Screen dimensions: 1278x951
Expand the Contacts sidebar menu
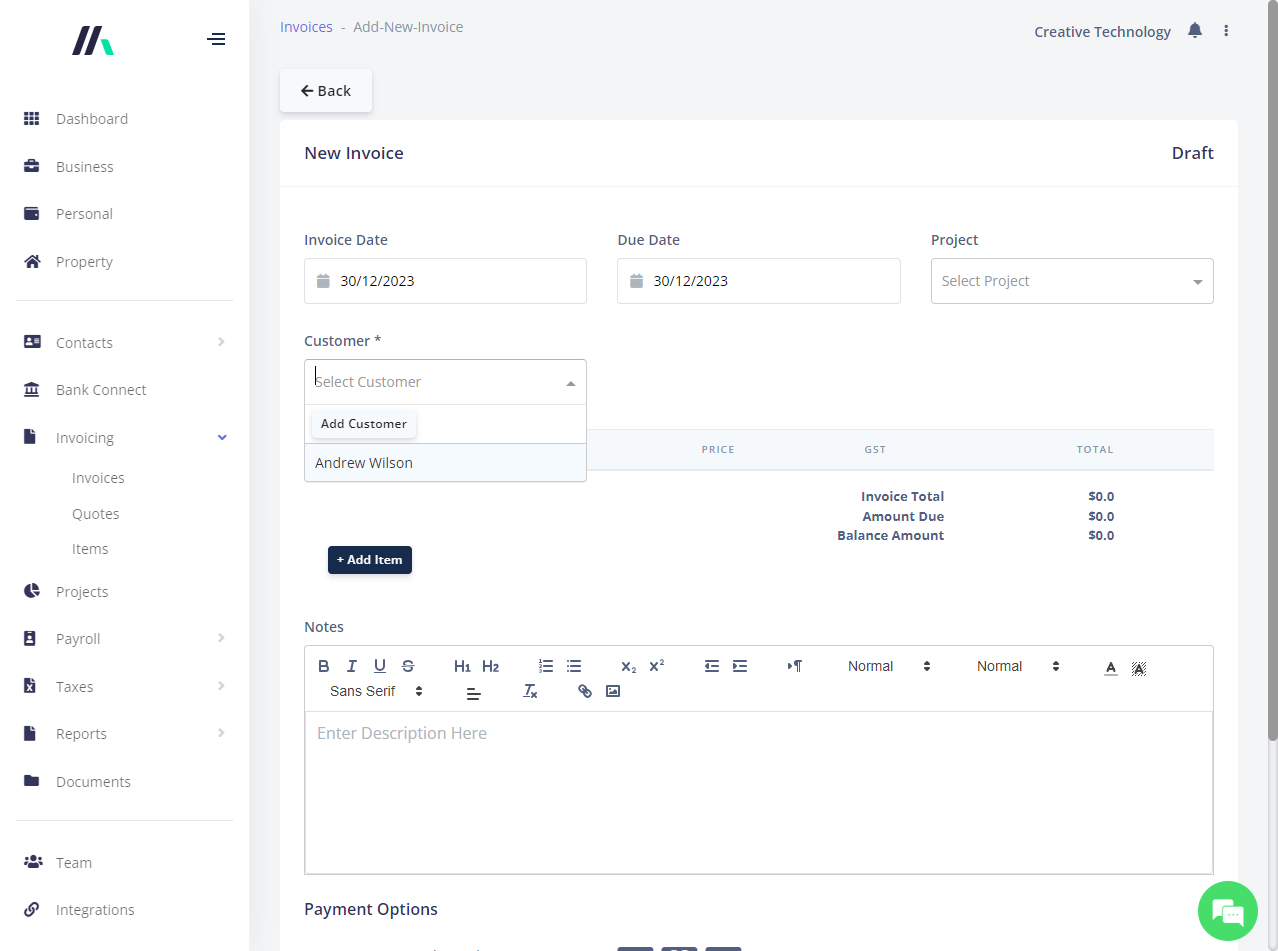point(124,342)
